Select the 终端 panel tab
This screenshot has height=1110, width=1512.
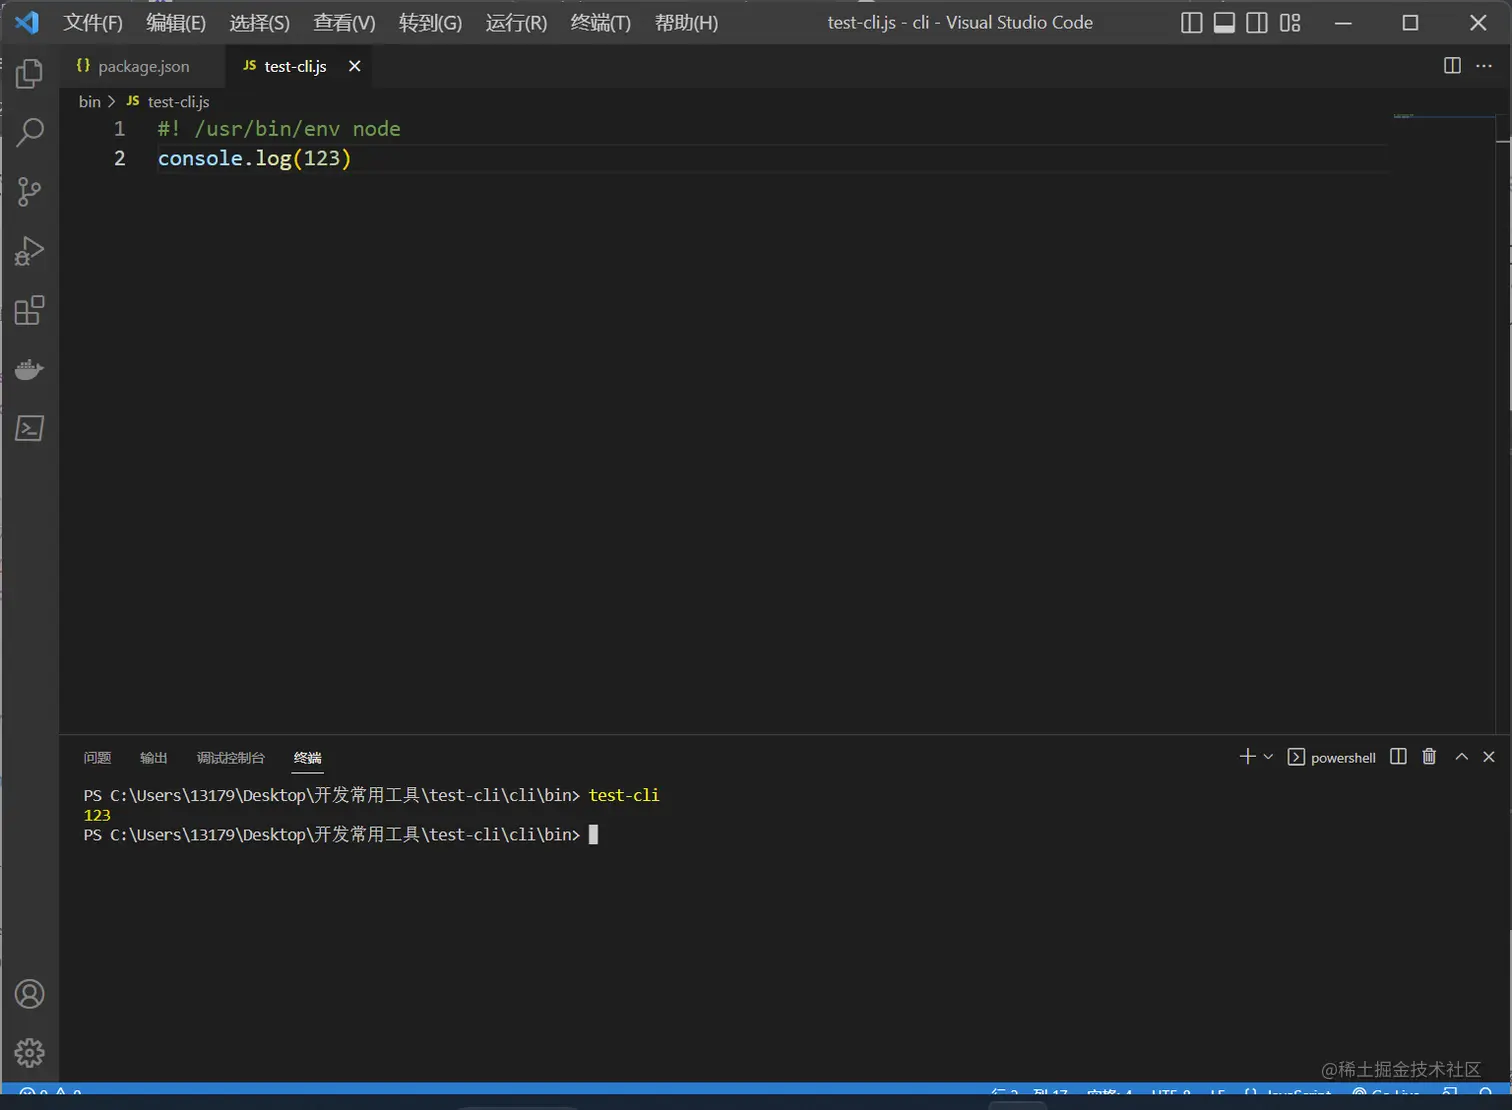tap(308, 758)
